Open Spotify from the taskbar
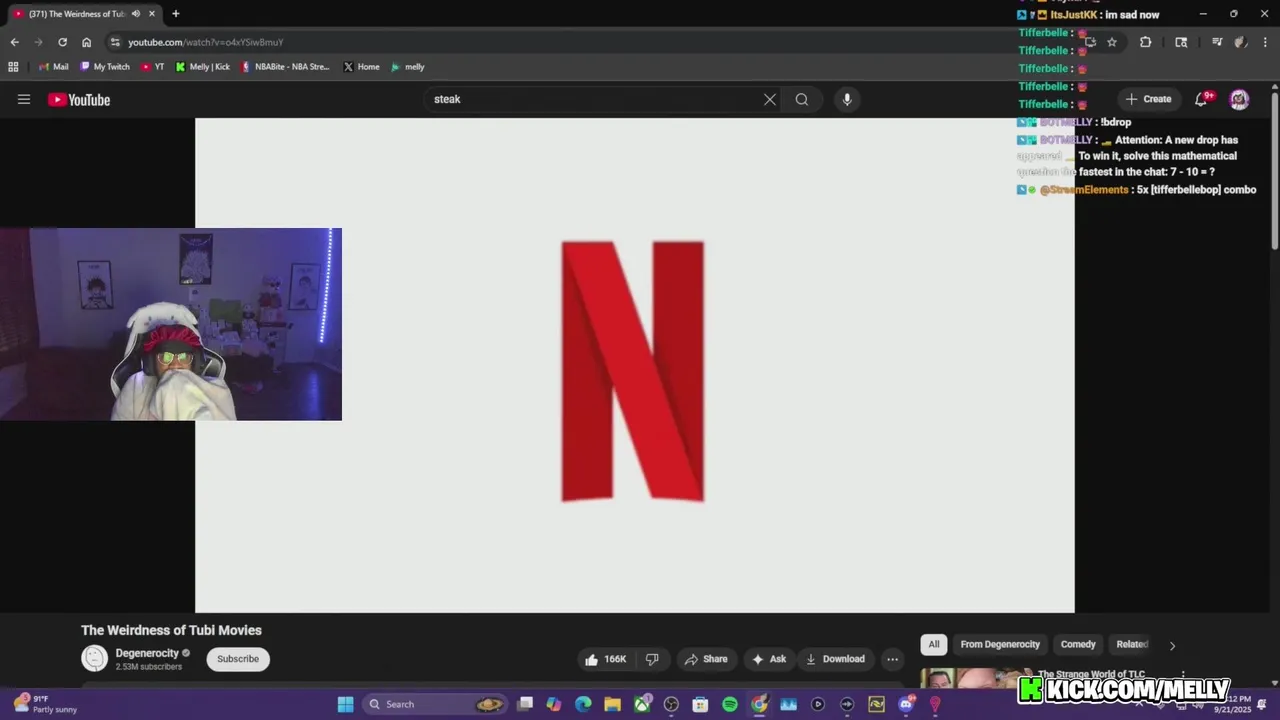Image resolution: width=1280 pixels, height=720 pixels. [x=730, y=704]
